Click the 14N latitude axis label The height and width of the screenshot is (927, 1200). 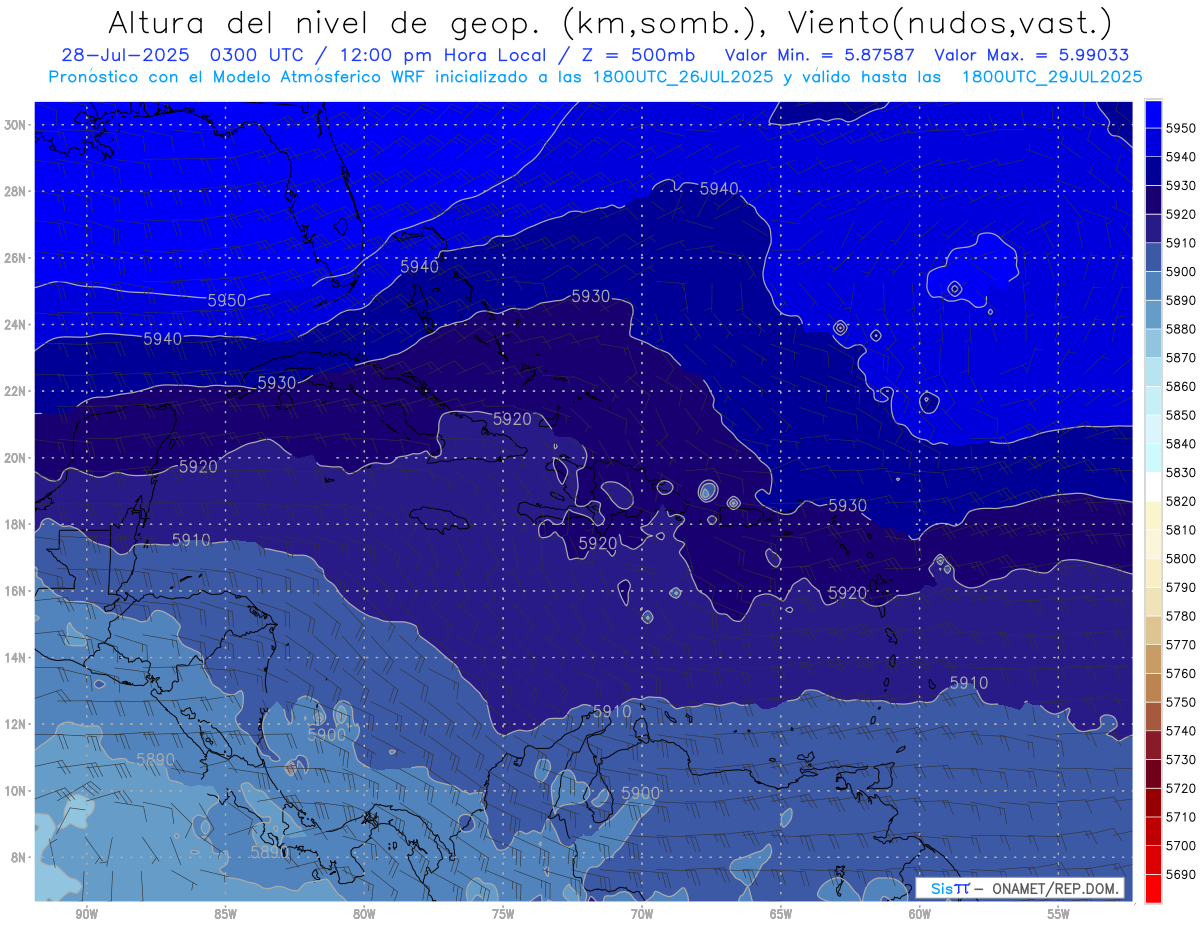15,658
